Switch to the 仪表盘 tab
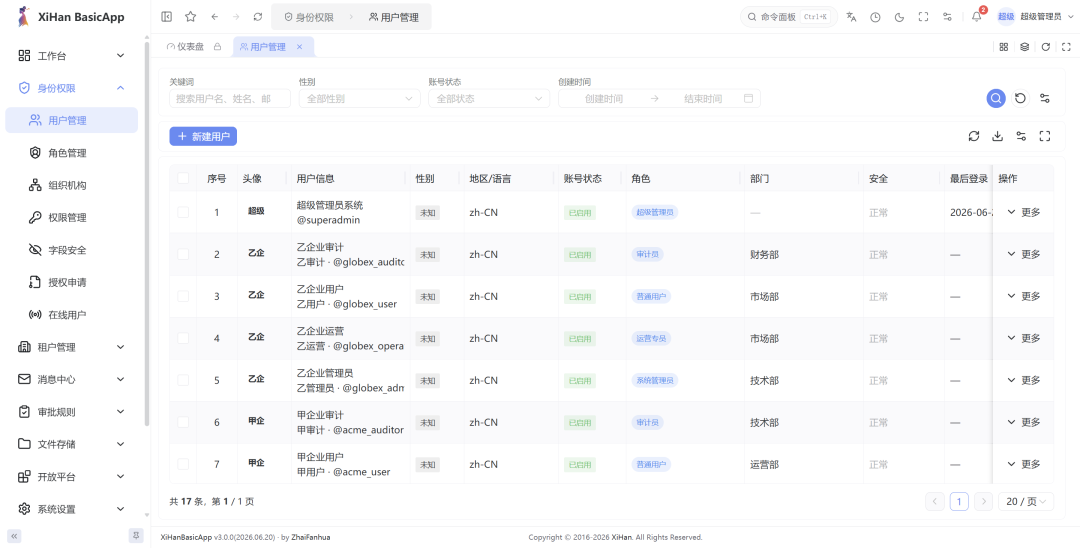The height and width of the screenshot is (548, 1080). (194, 47)
